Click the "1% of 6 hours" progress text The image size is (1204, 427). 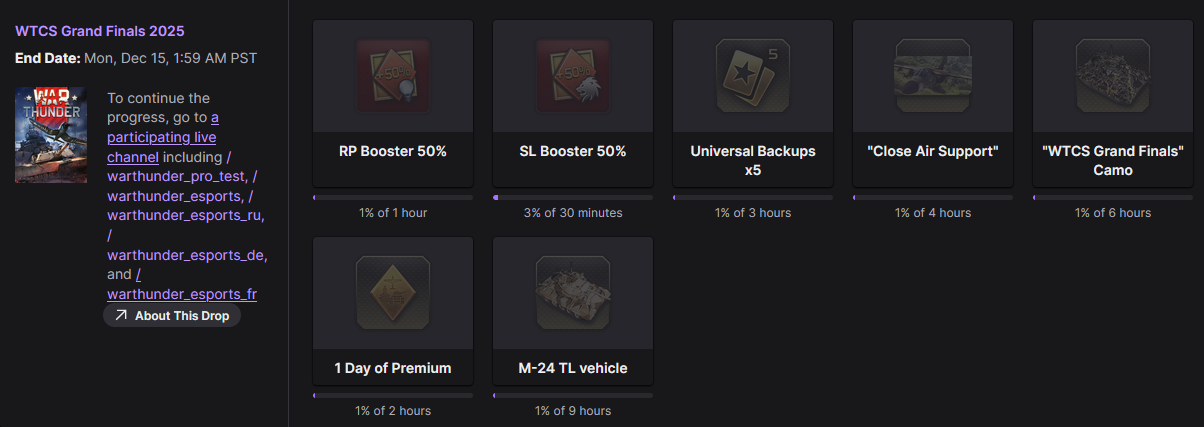tap(1113, 213)
